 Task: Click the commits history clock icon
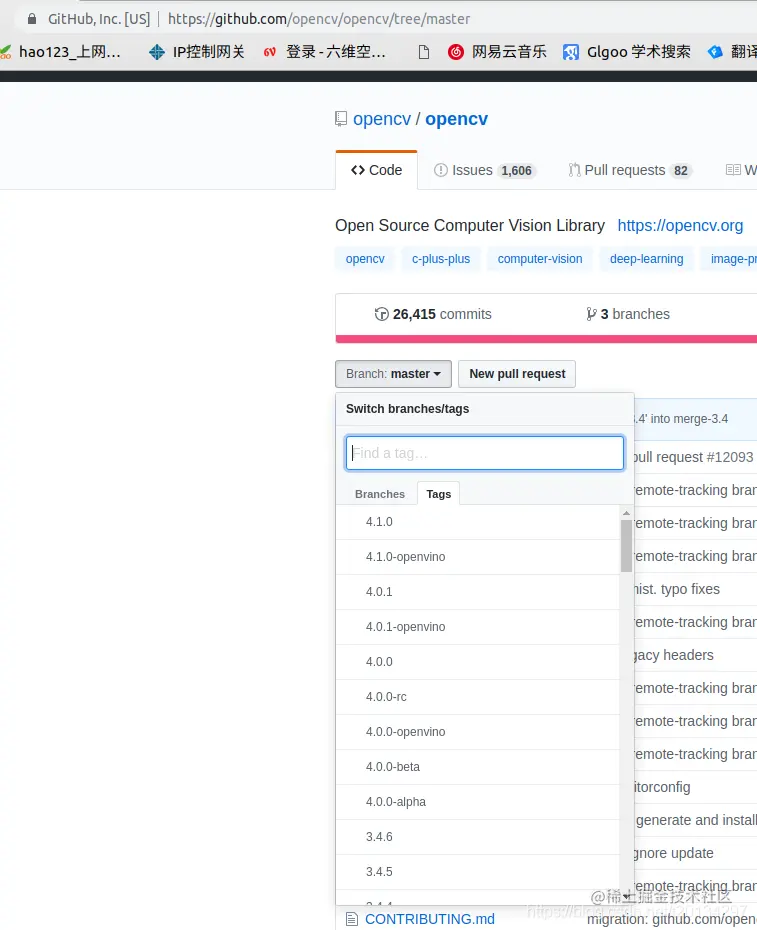coord(381,314)
